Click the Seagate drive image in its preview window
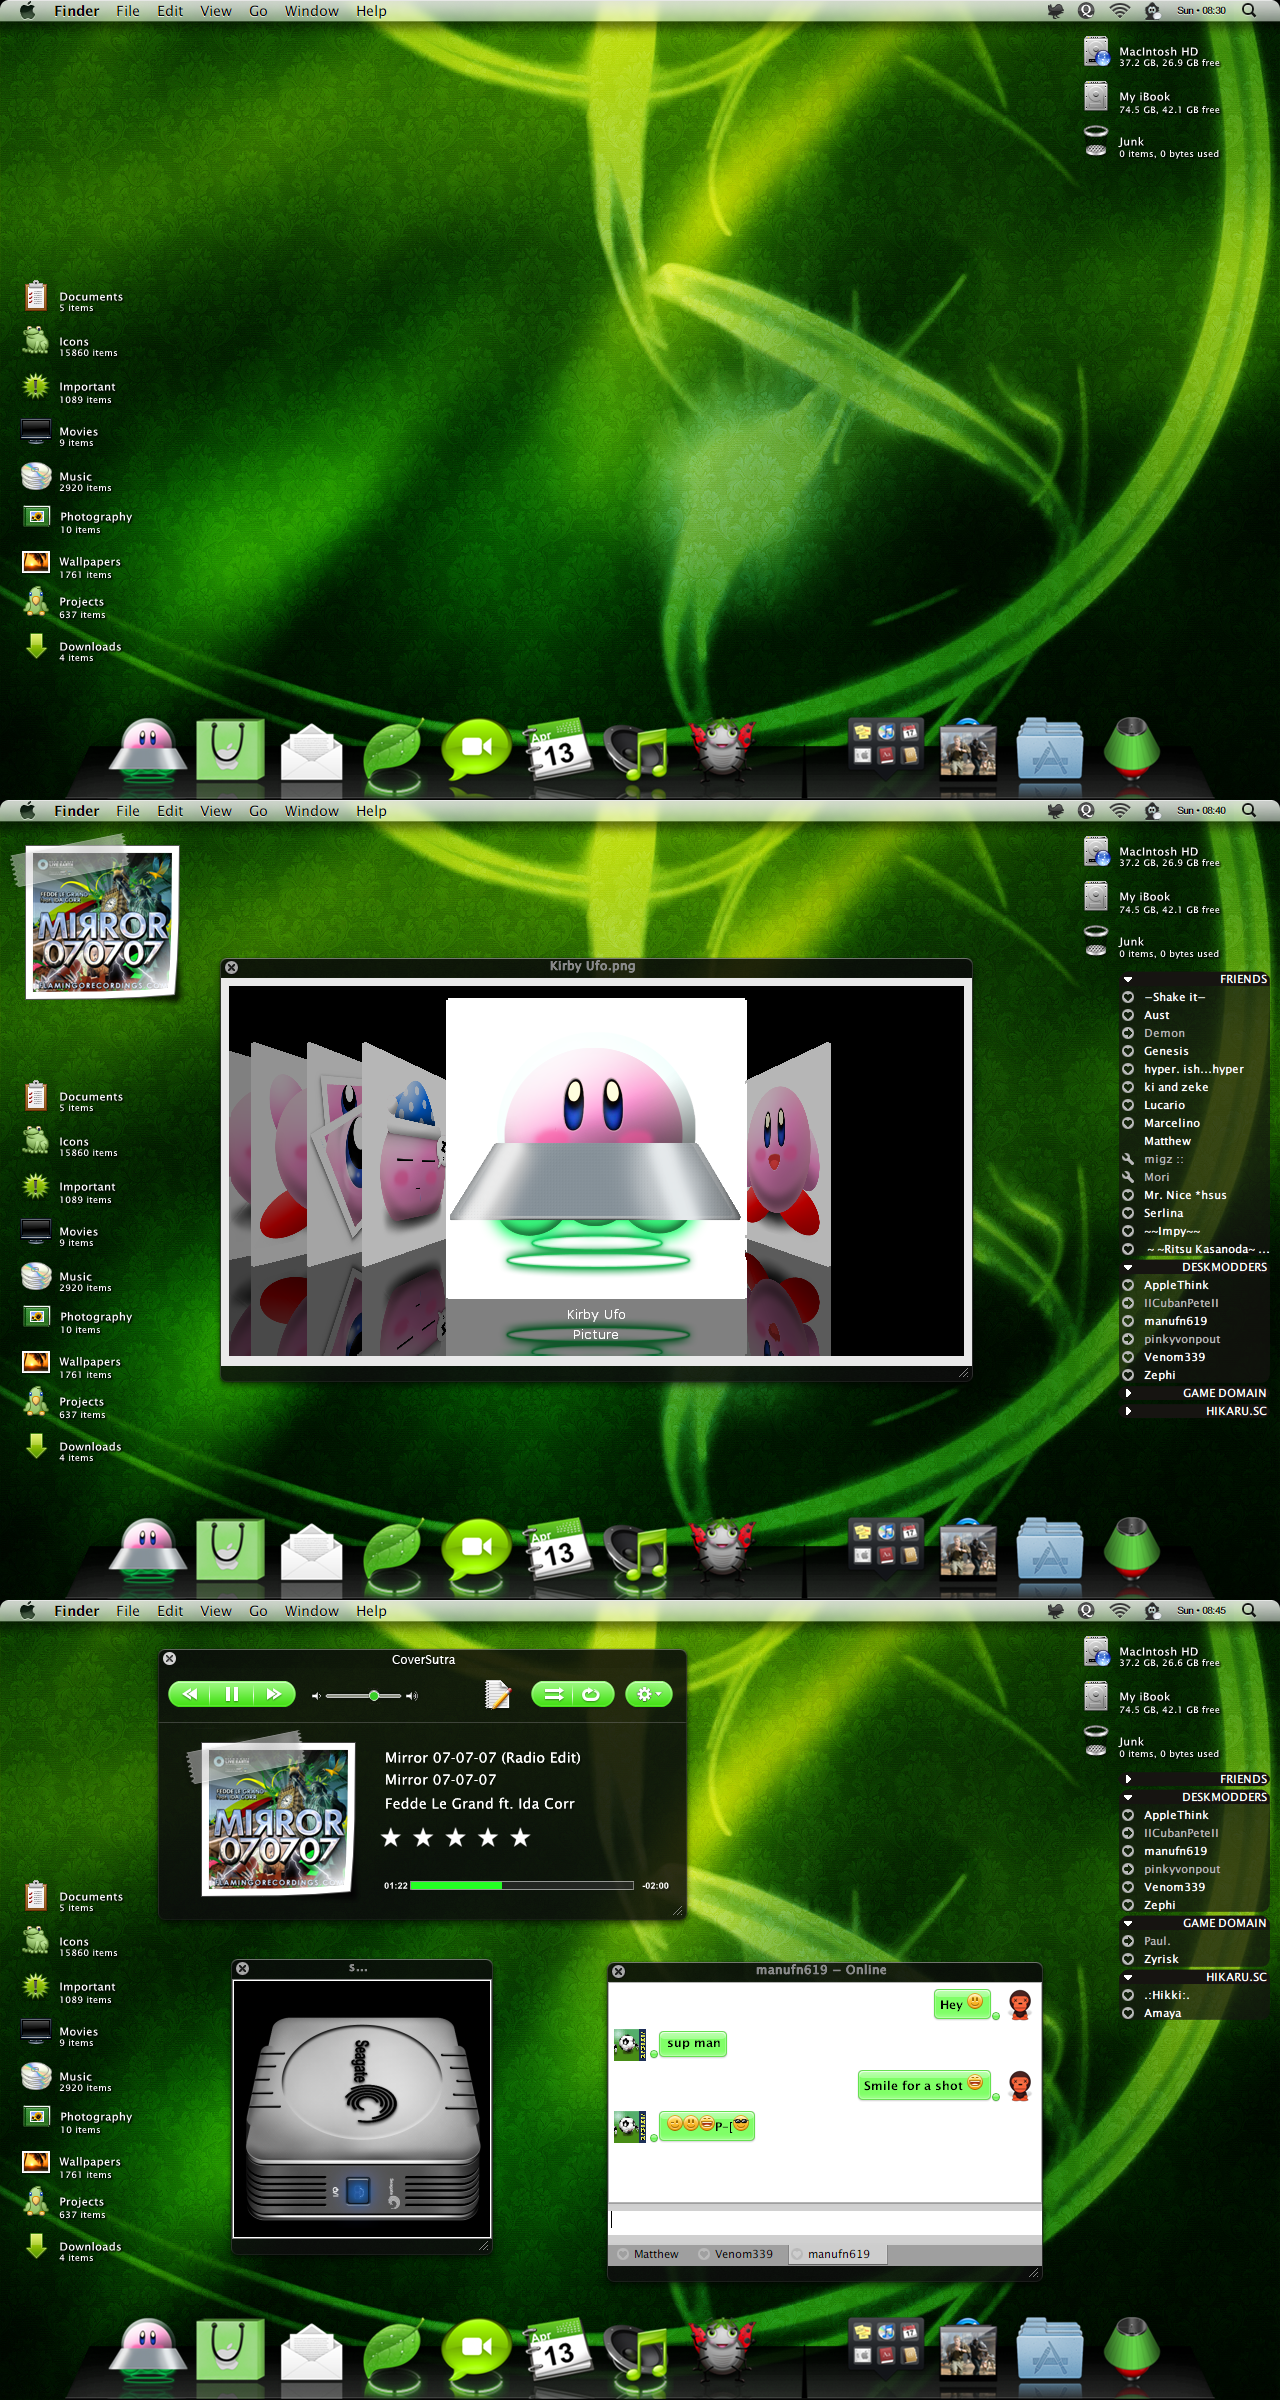This screenshot has width=1280, height=2400. coord(362,2108)
